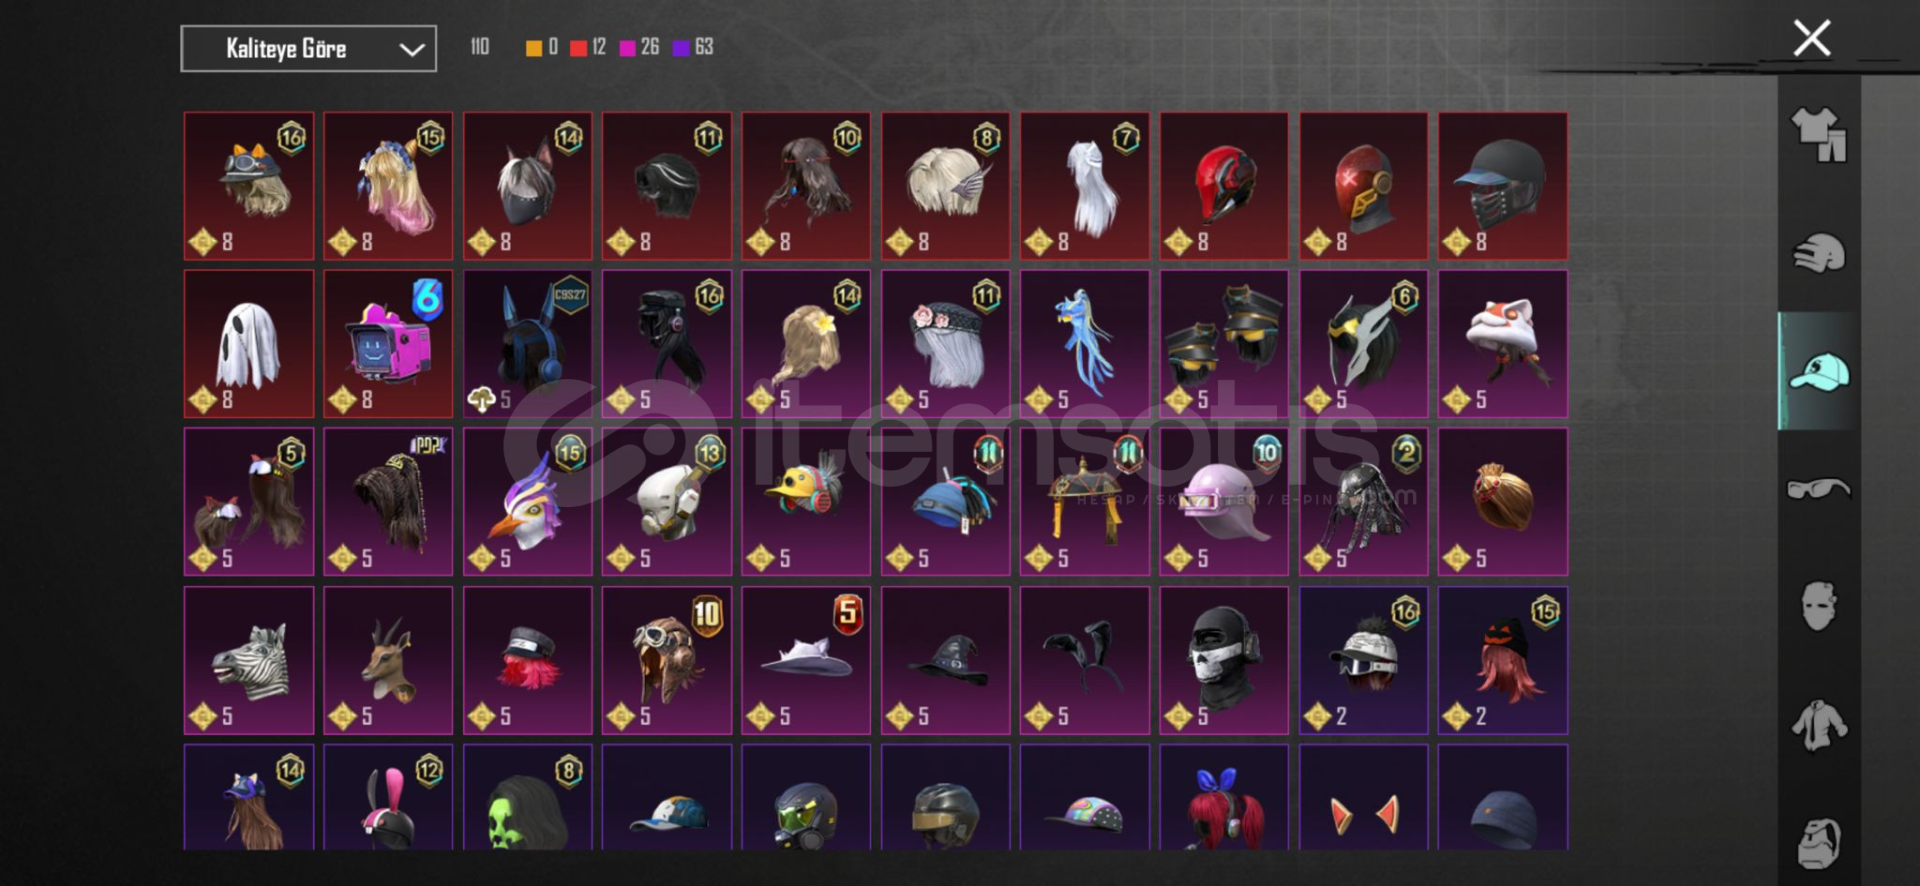The height and width of the screenshot is (886, 1920).
Task: Filter by the red quality swatch showing 12
Action: point(578,48)
